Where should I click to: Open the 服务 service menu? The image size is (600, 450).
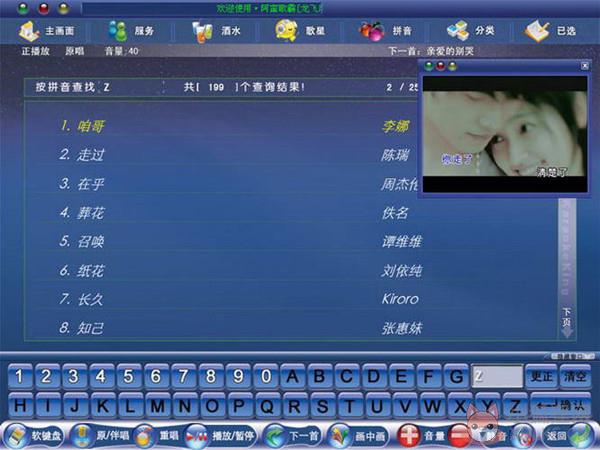(131, 31)
